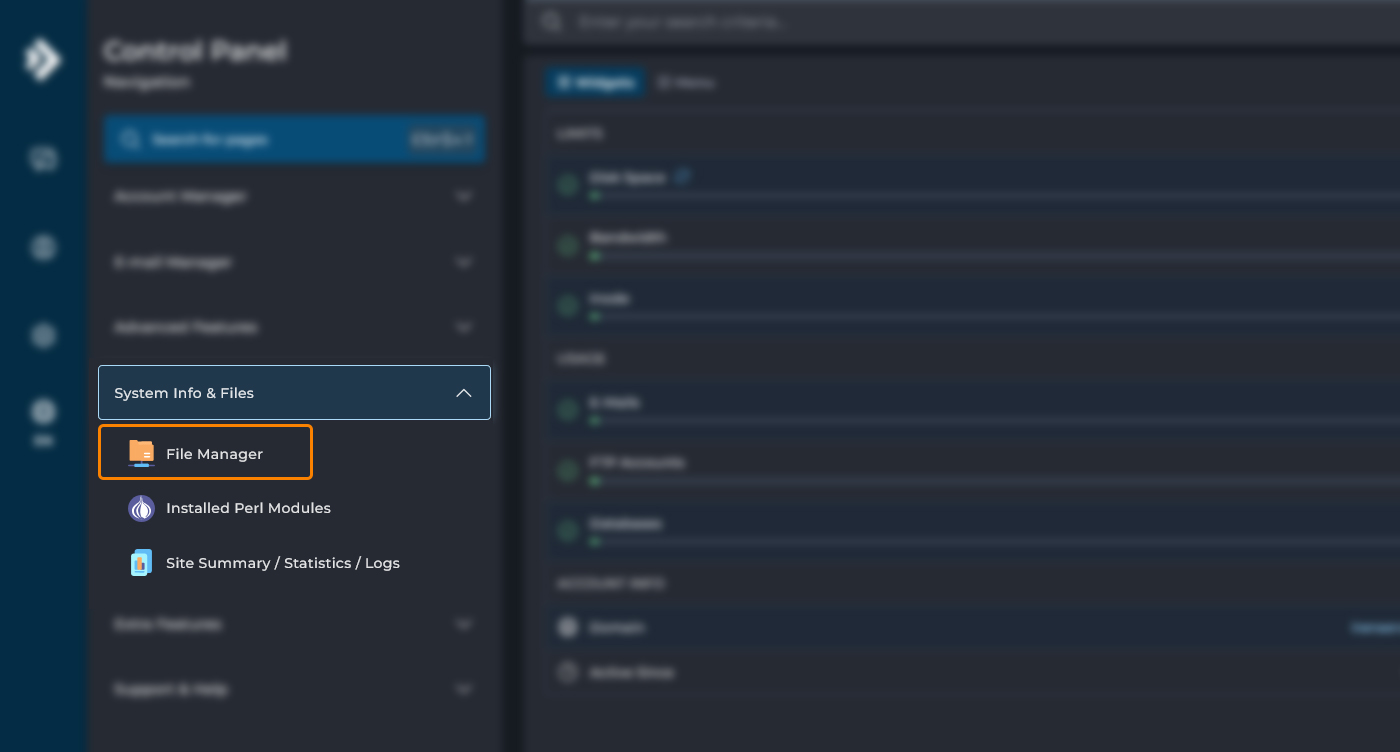Click the magnifier icon in the search bar

551,21
